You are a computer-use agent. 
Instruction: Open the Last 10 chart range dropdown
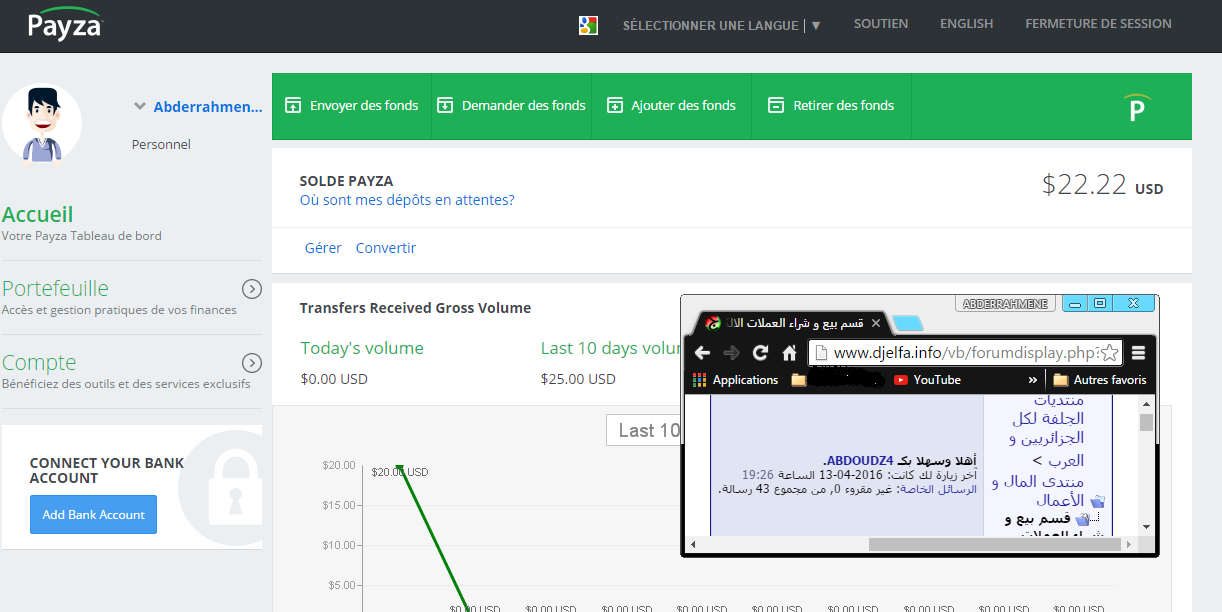[643, 430]
